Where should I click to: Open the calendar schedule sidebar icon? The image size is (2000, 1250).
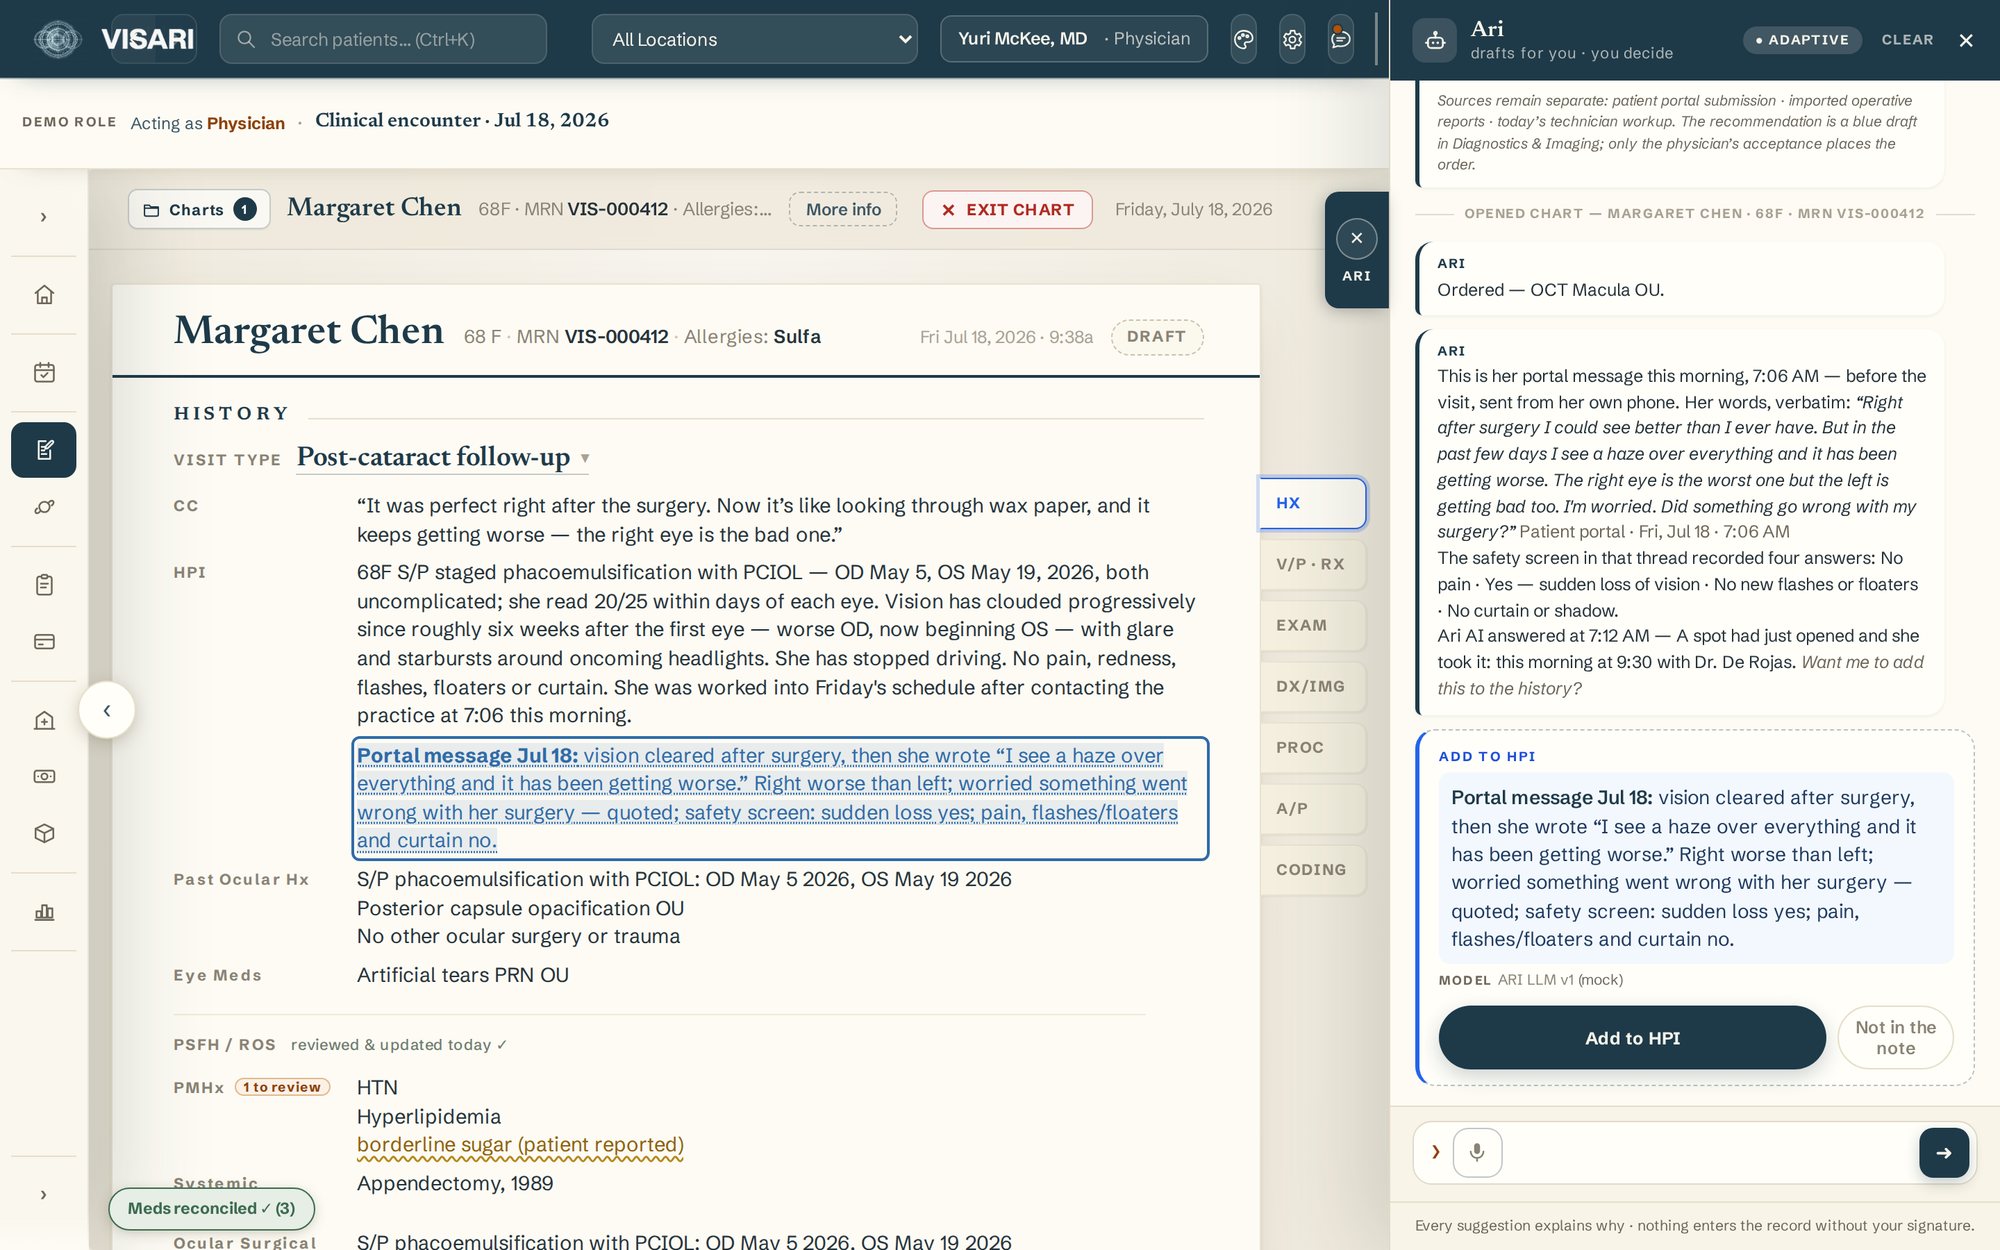pyautogui.click(x=44, y=372)
